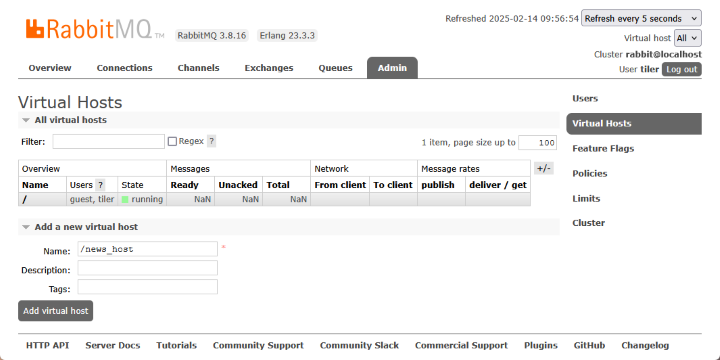The image size is (720, 360).
Task: Sort by the deliver / get column header
Action: point(498,185)
